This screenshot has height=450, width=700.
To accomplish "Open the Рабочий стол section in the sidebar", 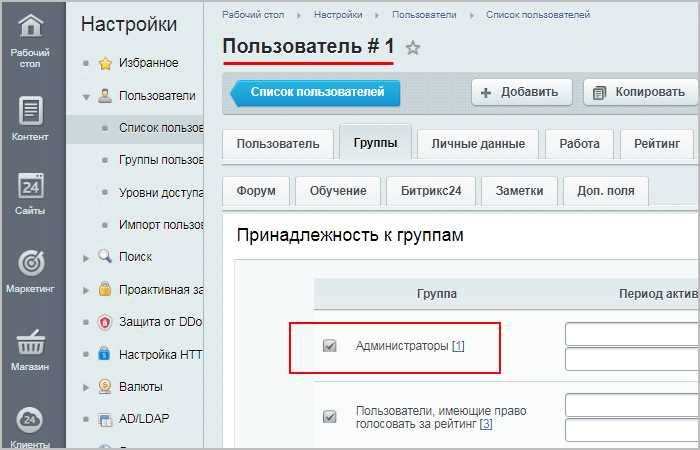I will pyautogui.click(x=30, y=40).
